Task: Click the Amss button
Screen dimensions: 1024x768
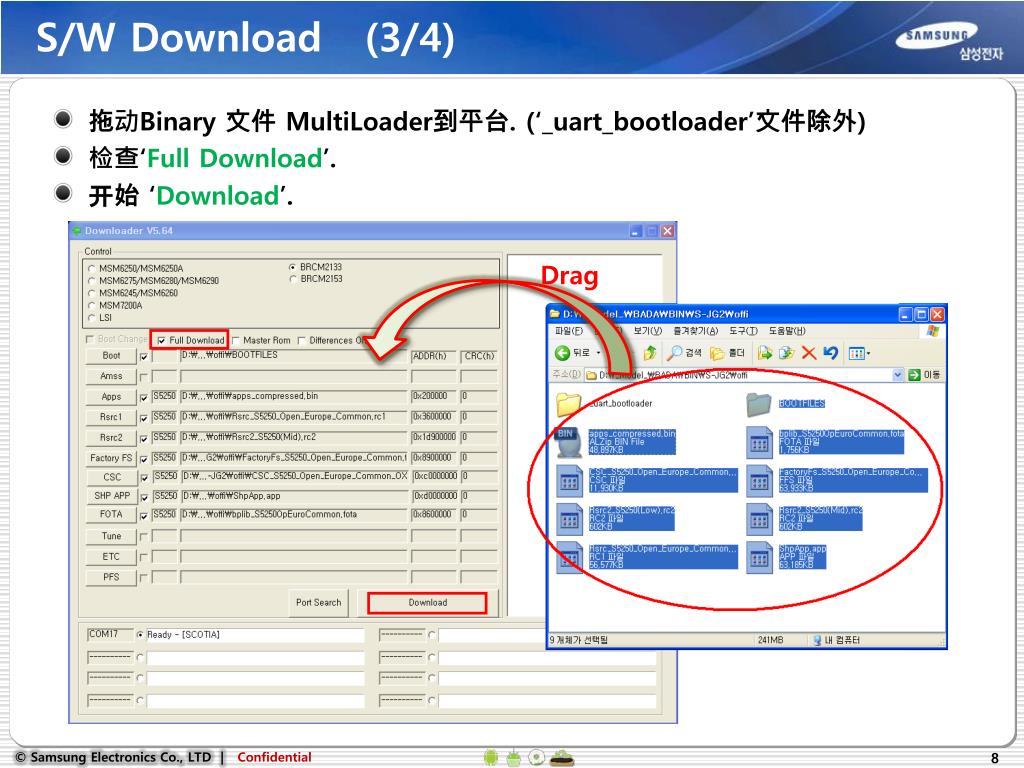Action: coord(111,376)
